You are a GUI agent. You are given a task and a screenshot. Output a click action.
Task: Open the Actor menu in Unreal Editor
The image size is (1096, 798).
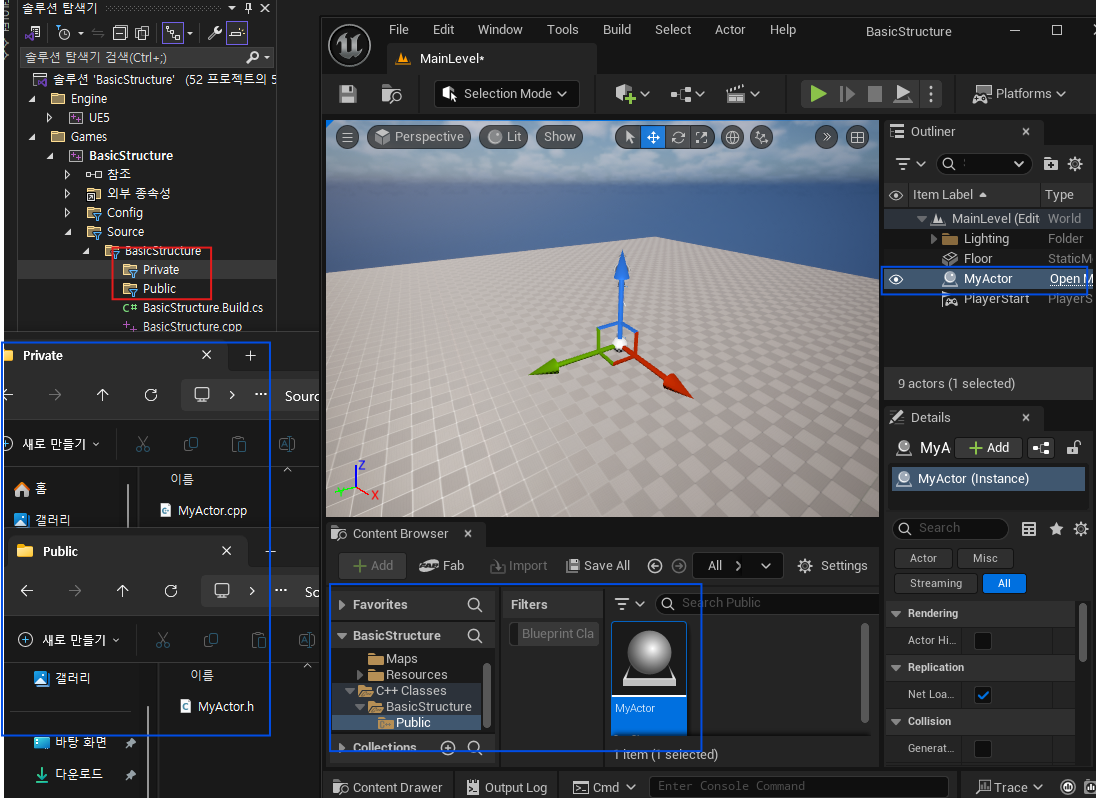click(730, 29)
